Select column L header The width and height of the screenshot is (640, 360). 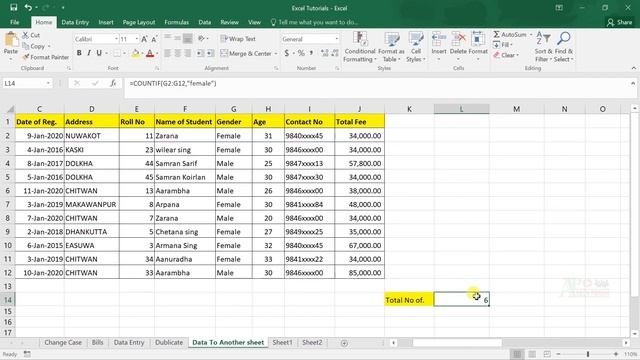(461, 109)
